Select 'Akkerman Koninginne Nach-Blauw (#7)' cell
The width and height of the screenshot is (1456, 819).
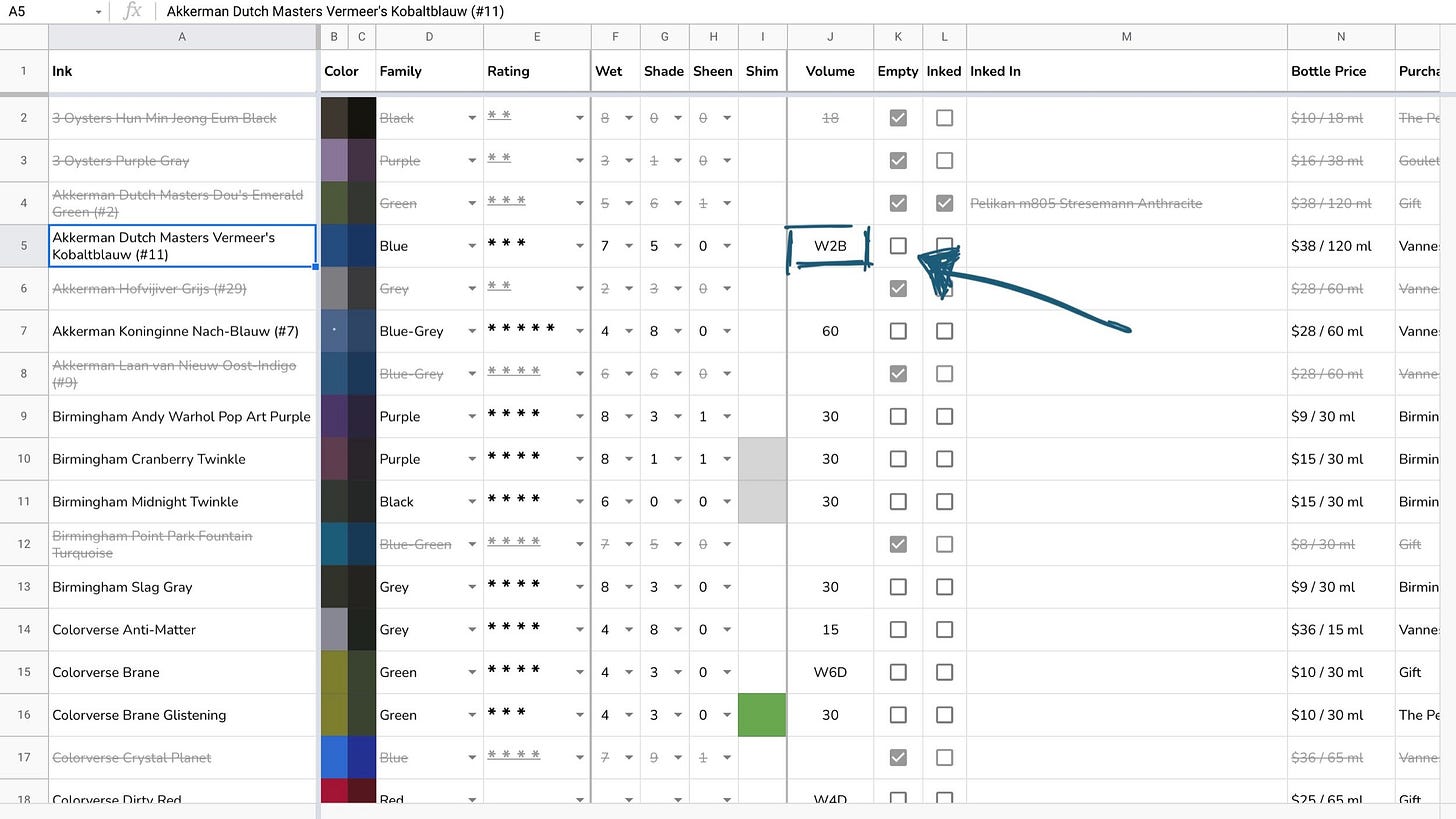coord(182,331)
